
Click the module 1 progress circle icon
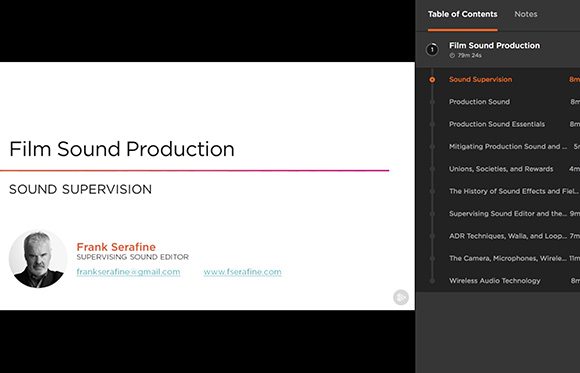[432, 50]
